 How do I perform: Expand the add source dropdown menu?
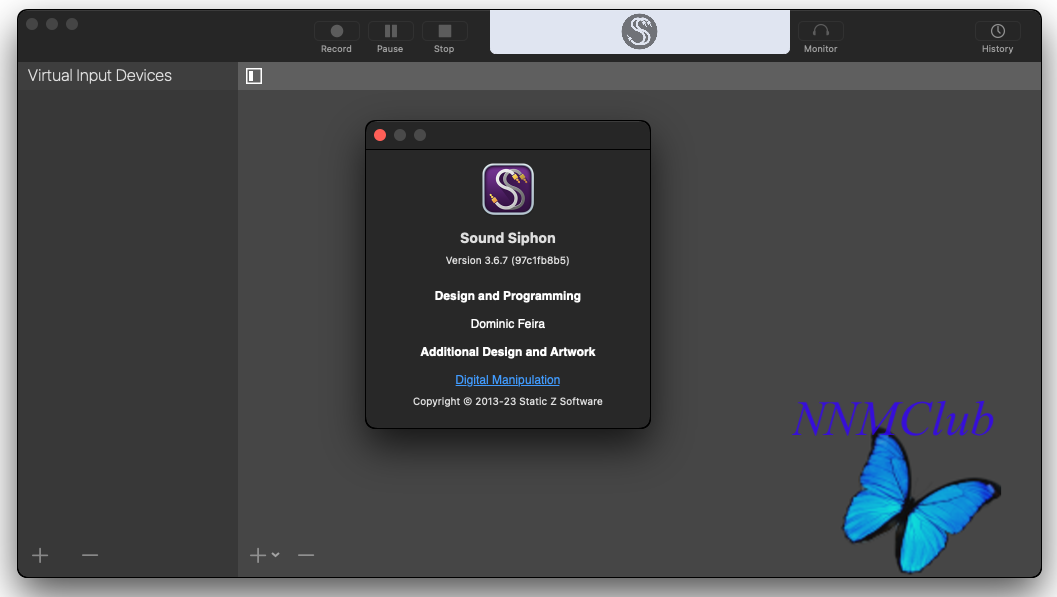[x=265, y=555]
